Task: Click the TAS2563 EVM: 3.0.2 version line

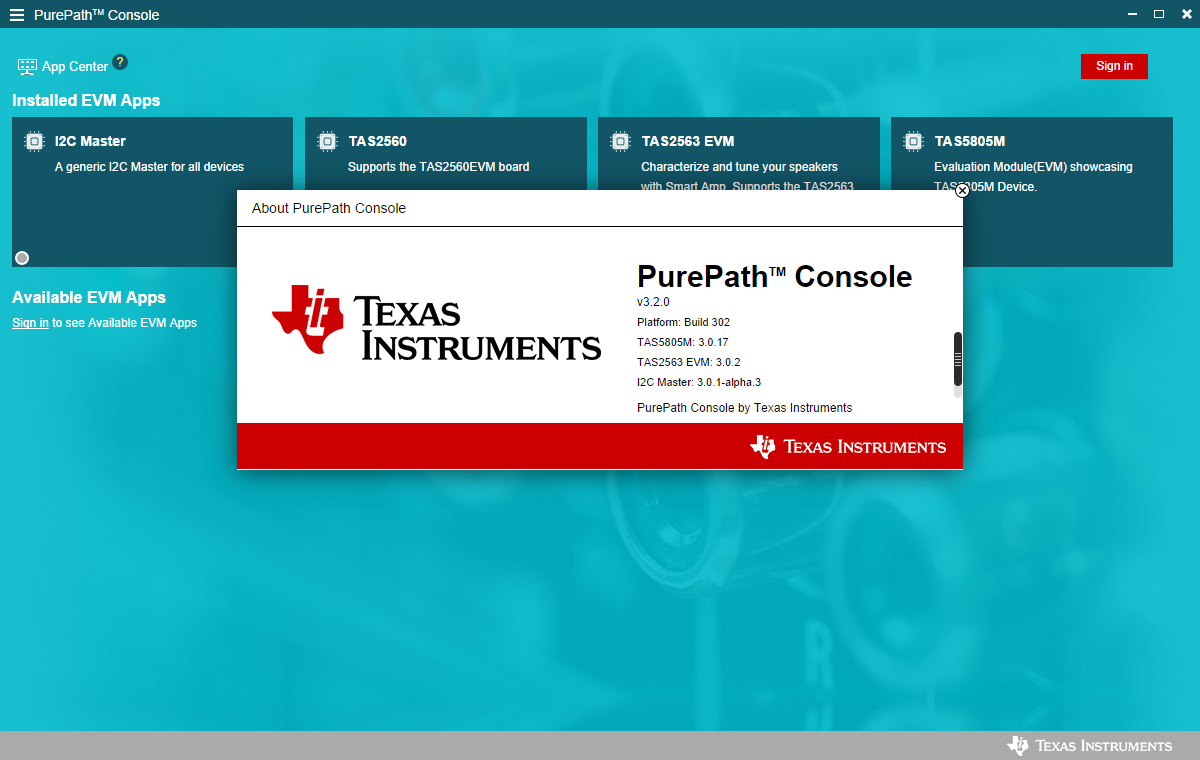Action: coord(689,362)
